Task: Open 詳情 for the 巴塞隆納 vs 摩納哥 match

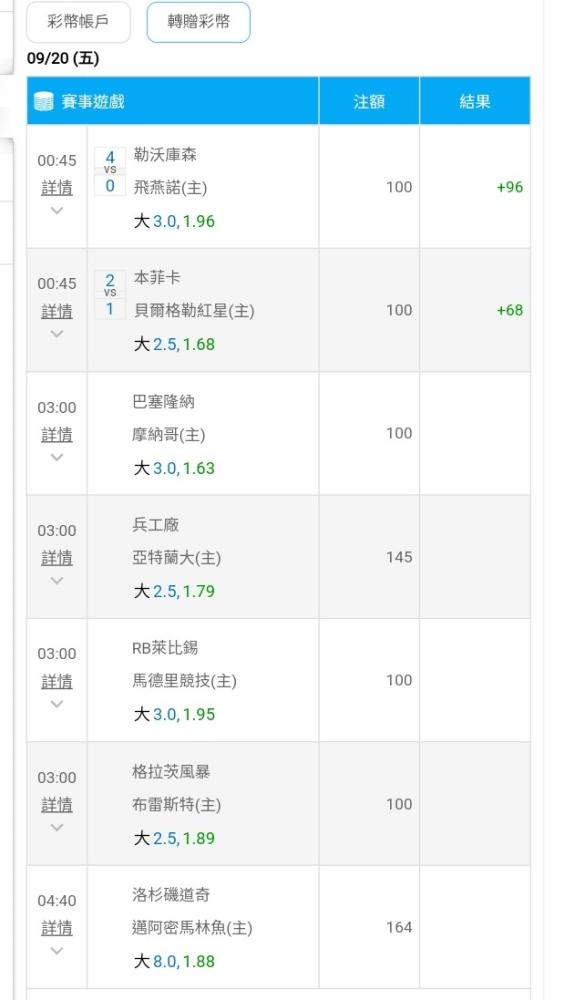Action: pos(57,435)
